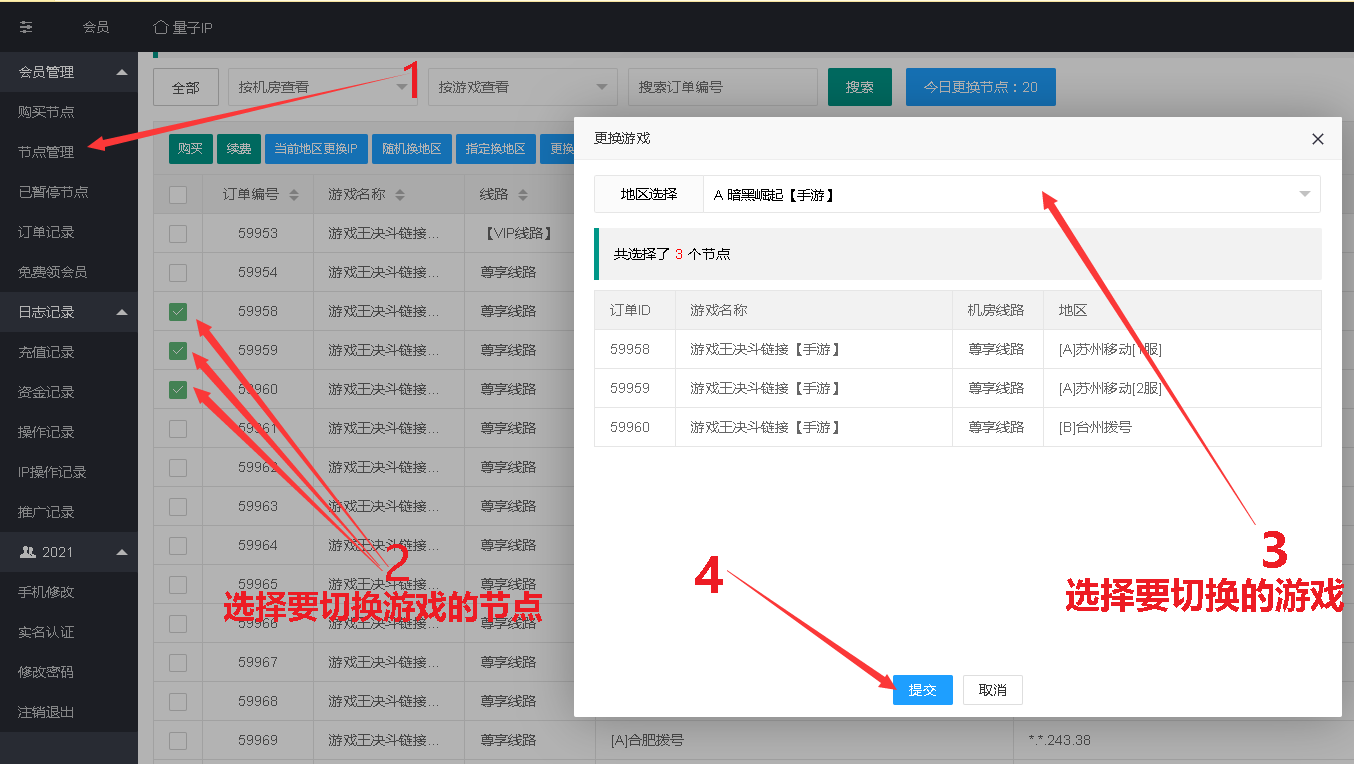The height and width of the screenshot is (764, 1354).
Task: Tick the checkbox for order 59953
Action: tap(178, 234)
